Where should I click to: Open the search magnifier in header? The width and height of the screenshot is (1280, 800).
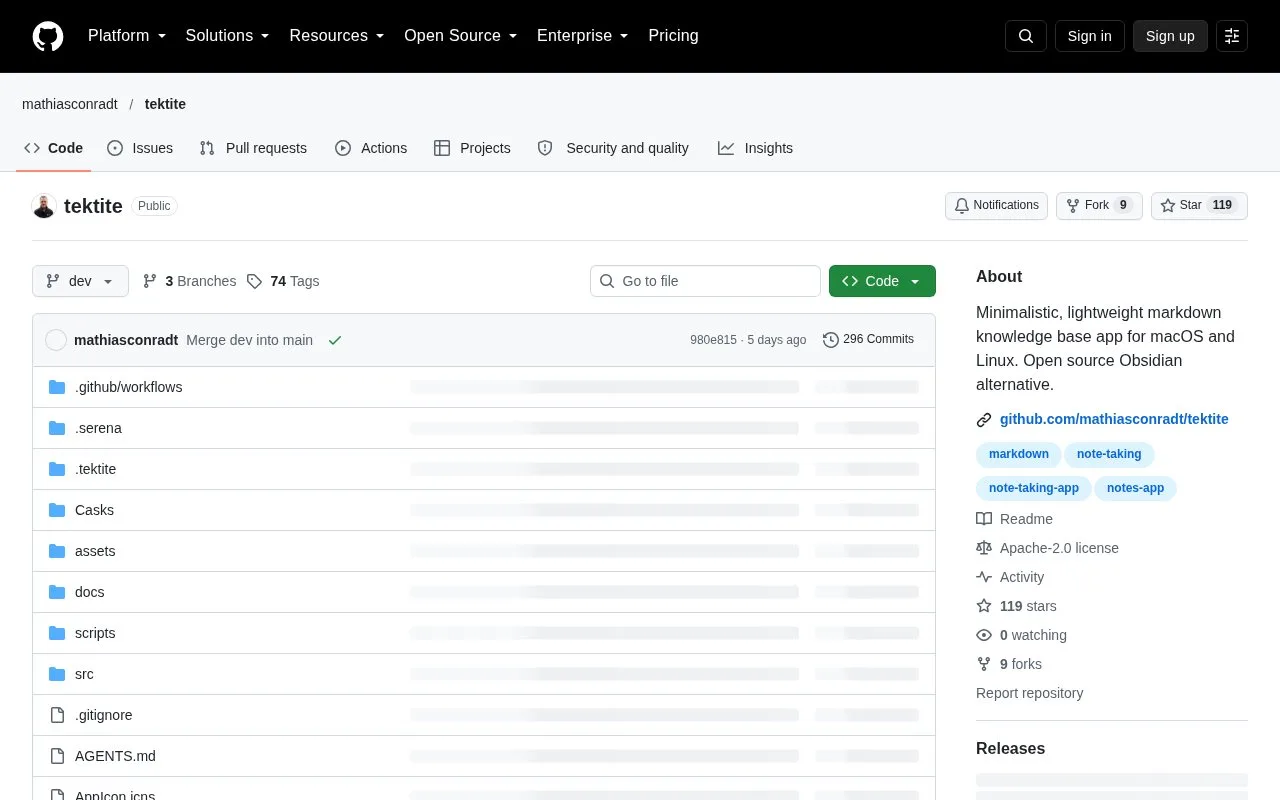pos(1026,36)
